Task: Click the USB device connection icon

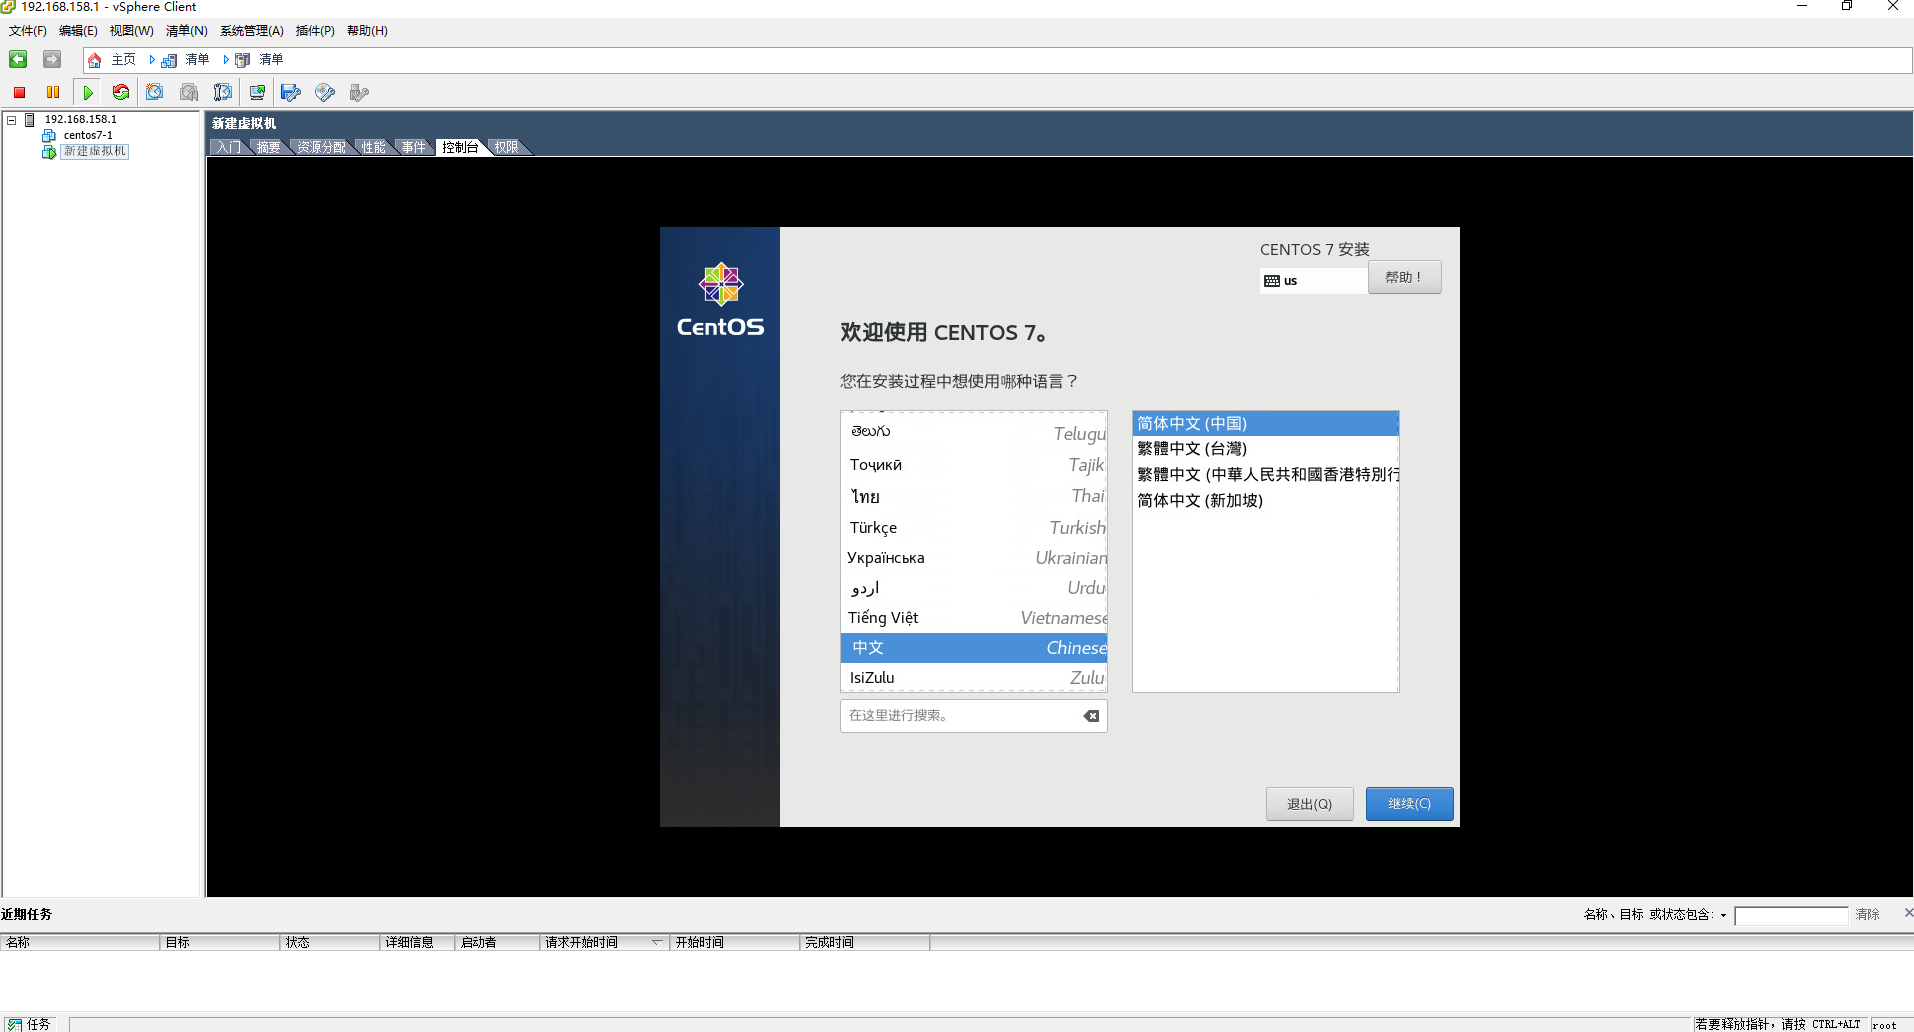Action: coord(359,92)
